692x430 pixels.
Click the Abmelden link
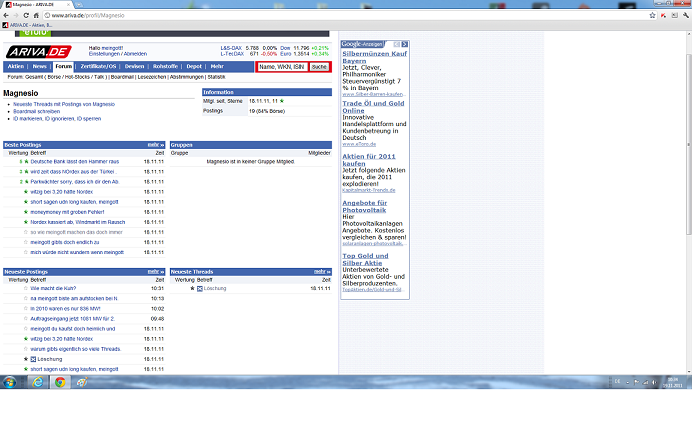135,54
